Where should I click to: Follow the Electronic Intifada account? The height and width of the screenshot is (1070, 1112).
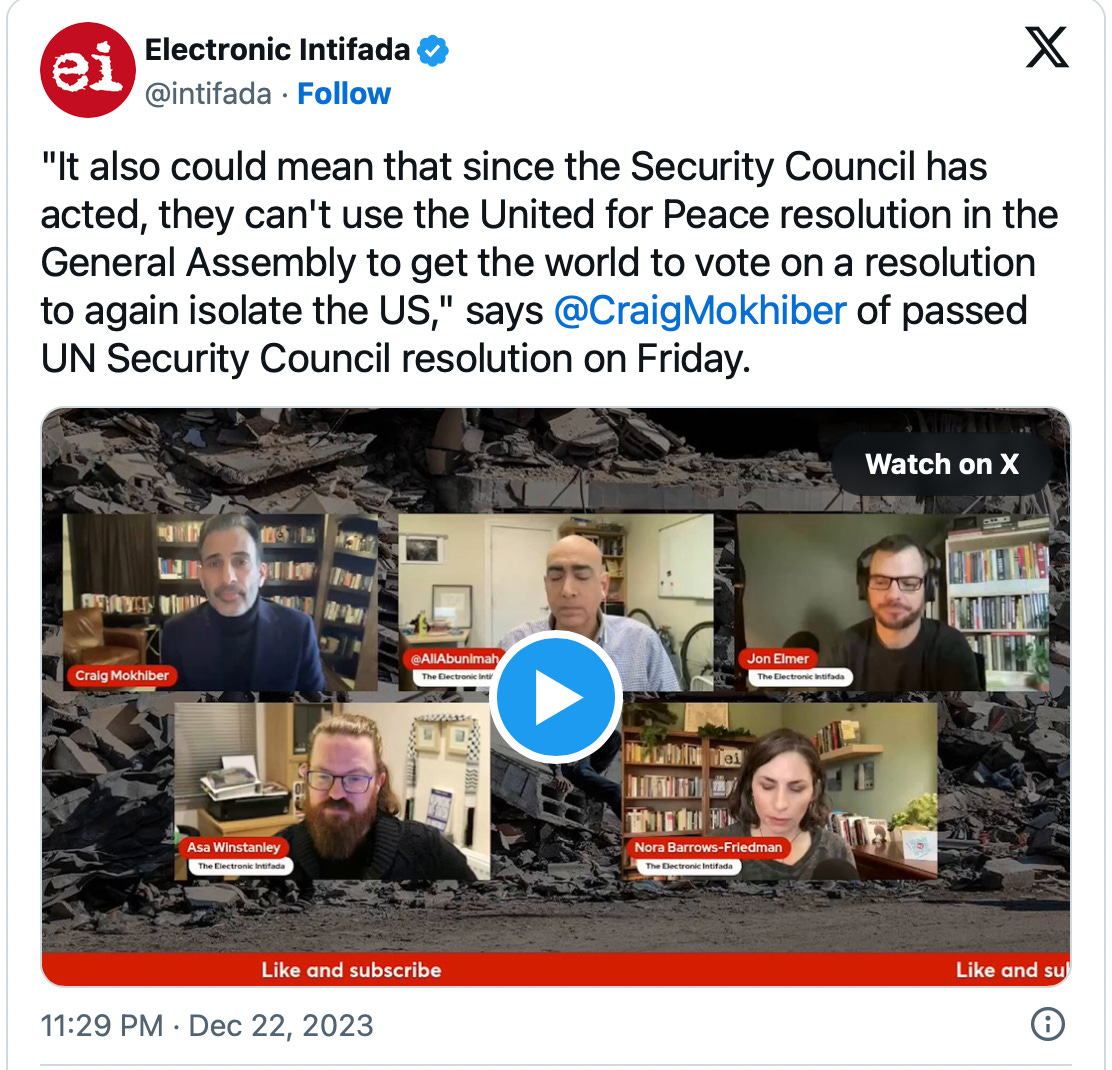point(344,94)
